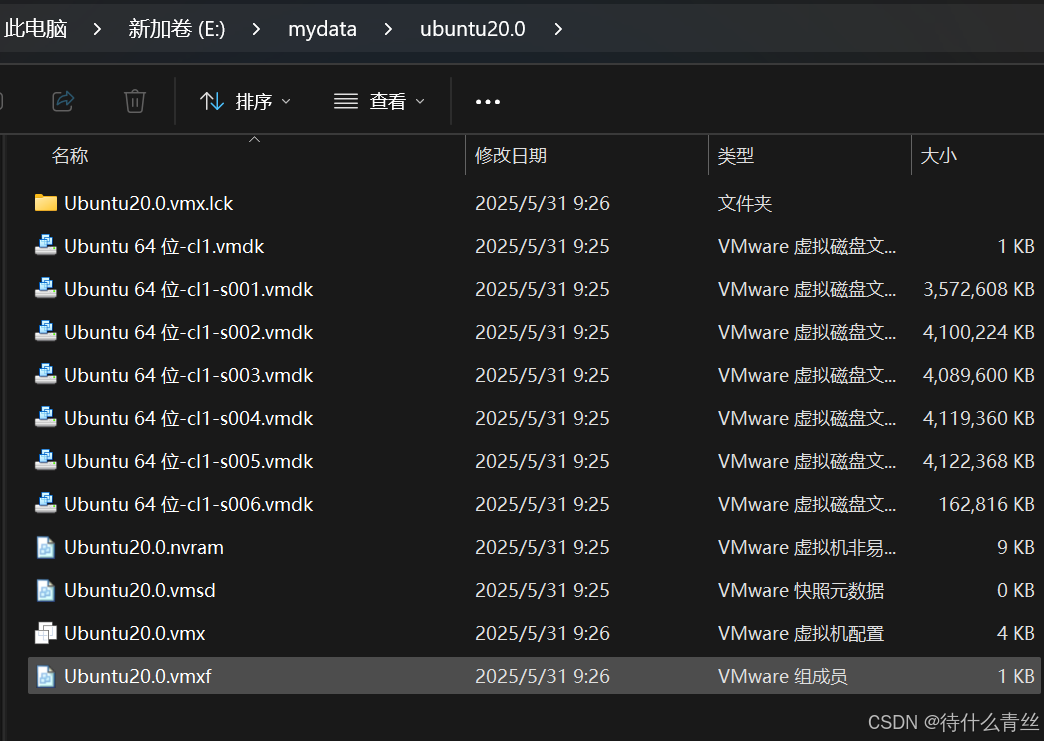Select file name Ubuntu 64 位-cl1-s001.vmdk
Viewport: 1044px width, 741px height.
[x=188, y=289]
